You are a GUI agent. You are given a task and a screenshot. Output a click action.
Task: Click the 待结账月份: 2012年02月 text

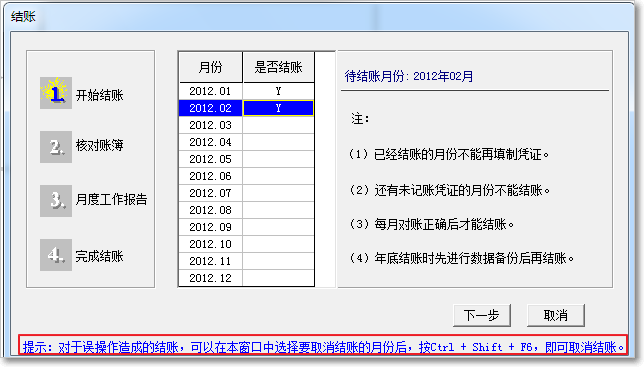[409, 76]
